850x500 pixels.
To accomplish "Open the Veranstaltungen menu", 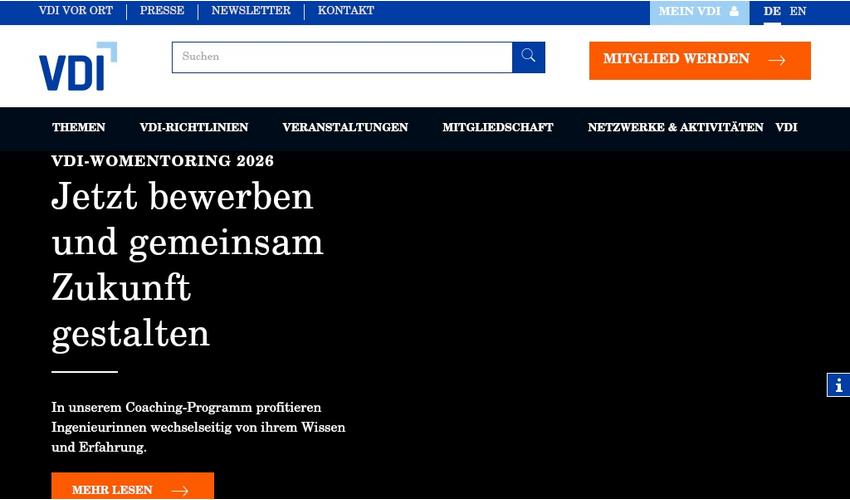I will pyautogui.click(x=345, y=127).
